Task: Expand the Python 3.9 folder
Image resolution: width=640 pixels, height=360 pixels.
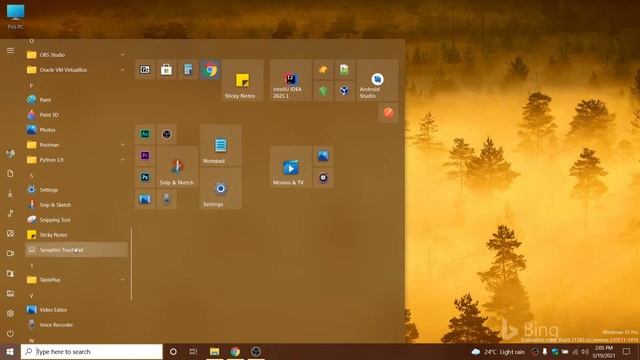Action: pos(76,160)
